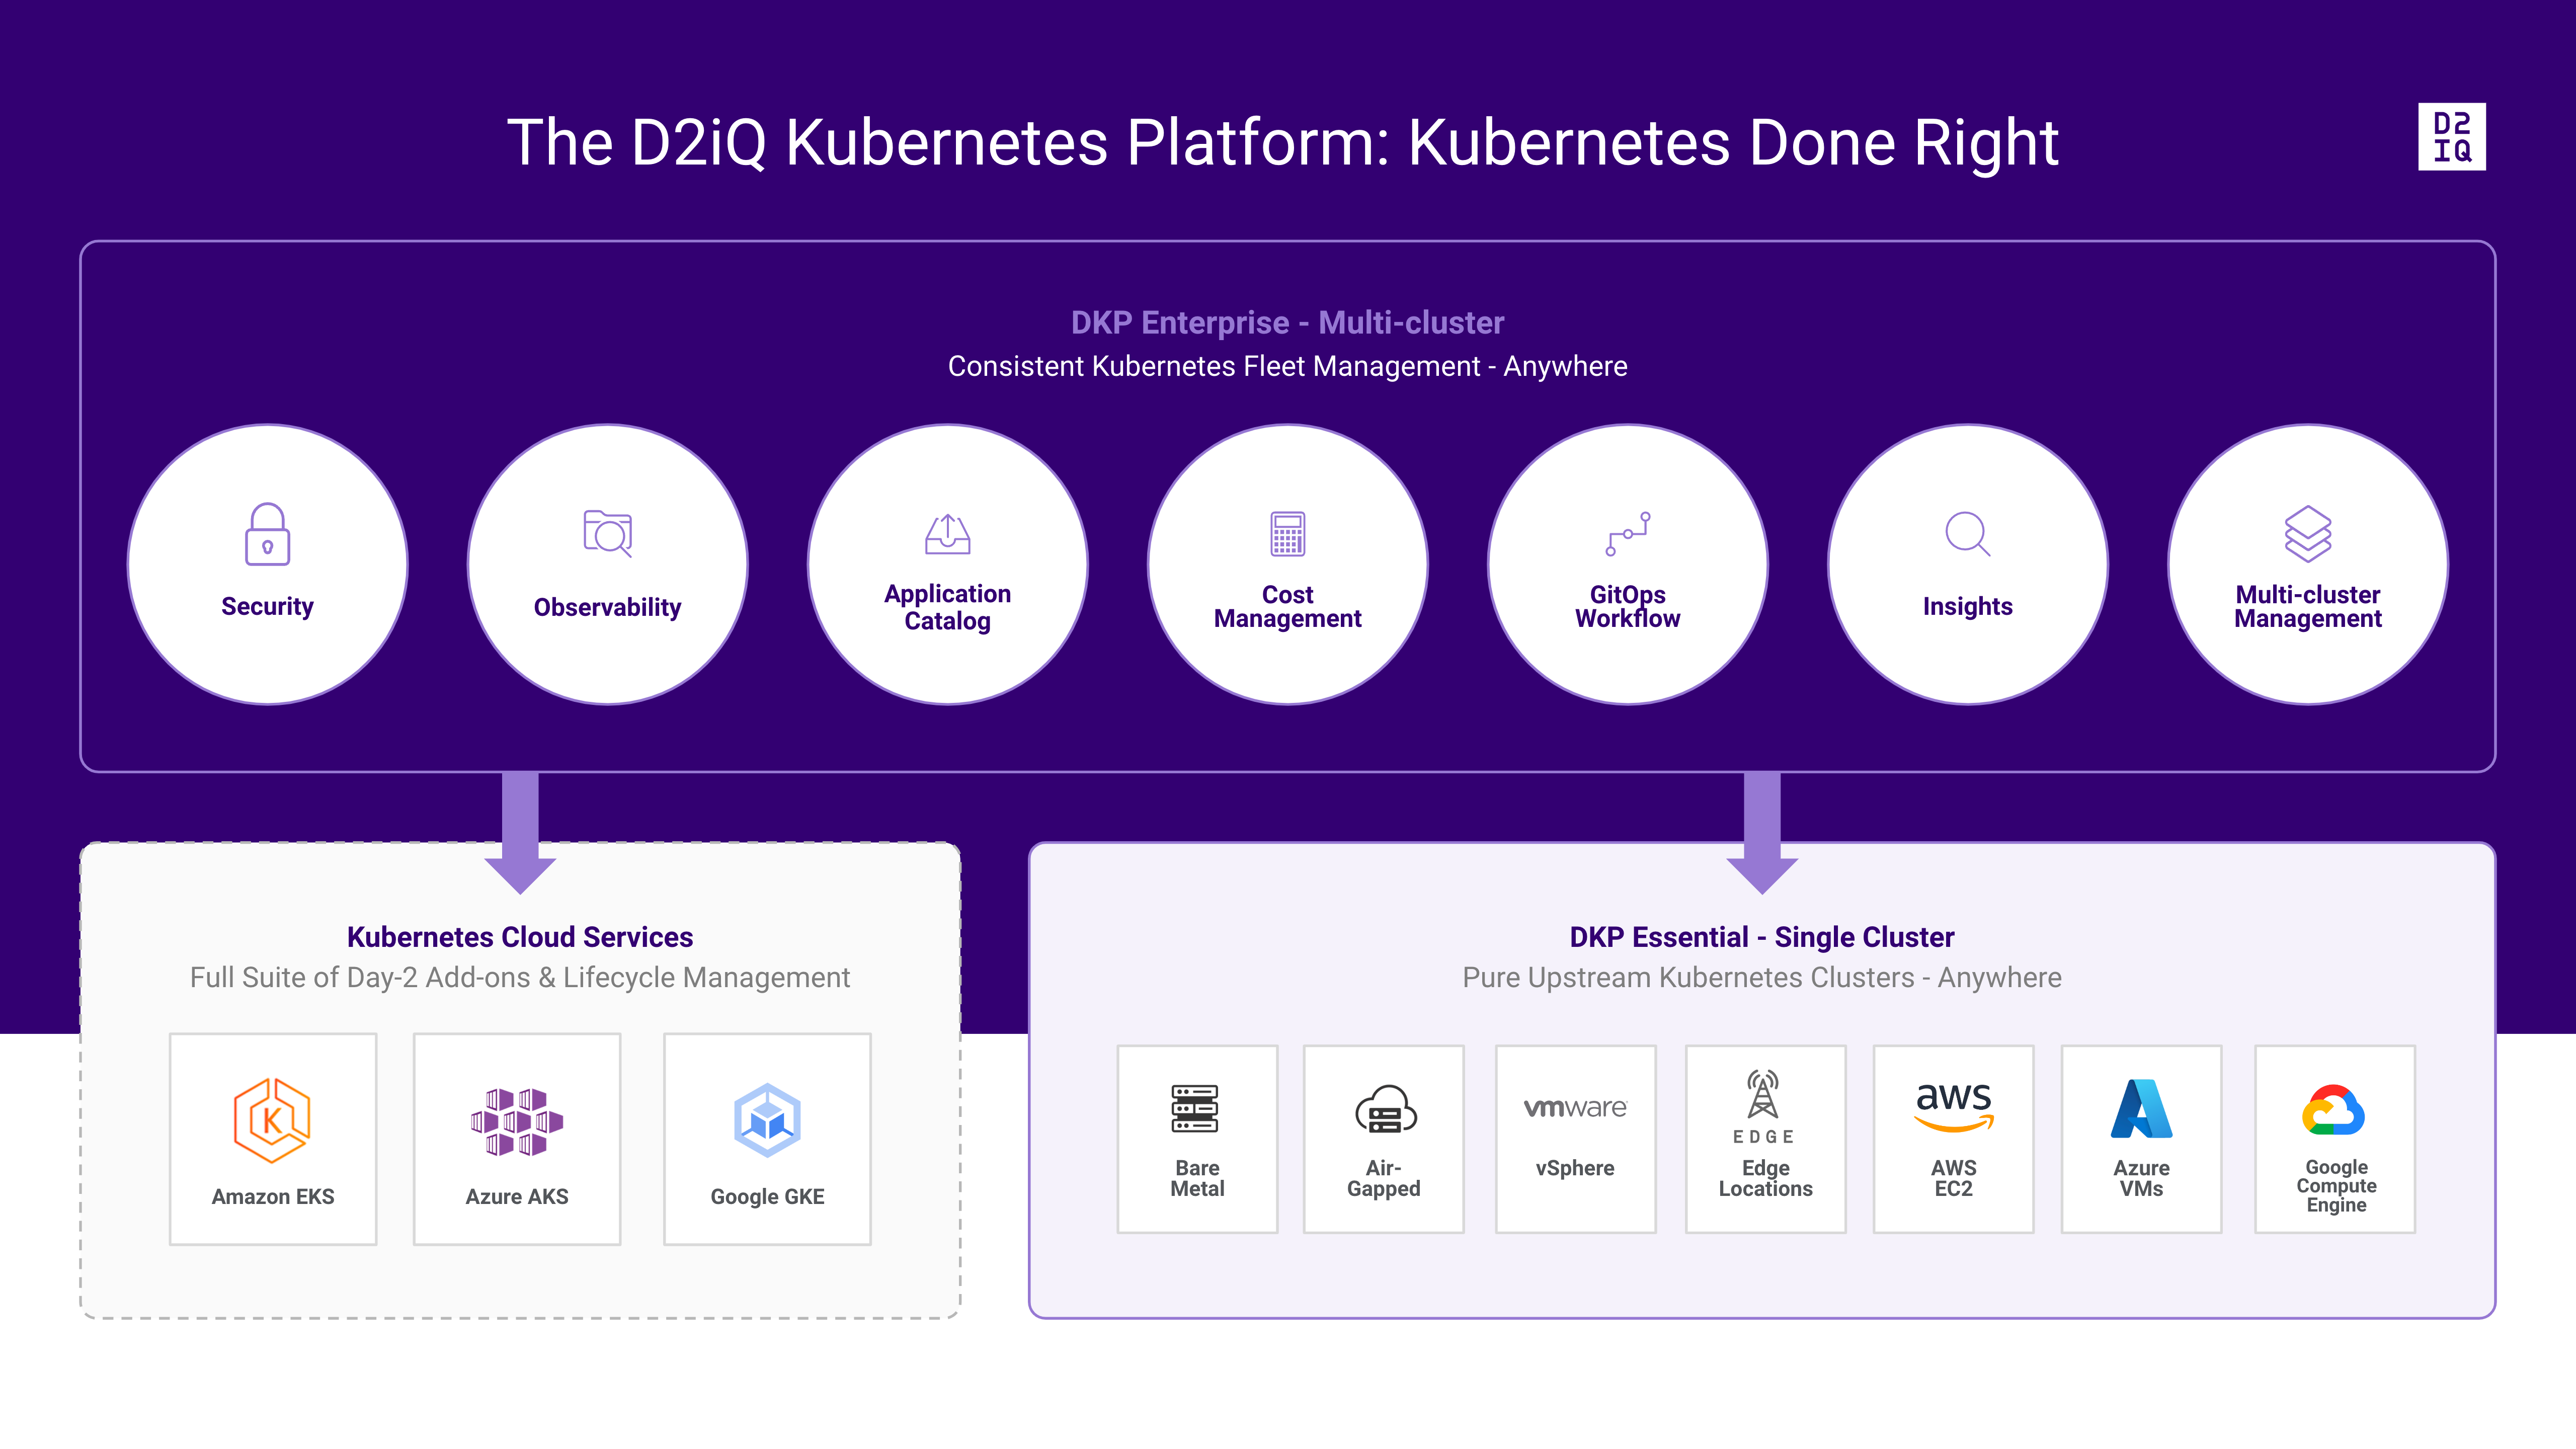Click the Security lock icon

(x=267, y=534)
